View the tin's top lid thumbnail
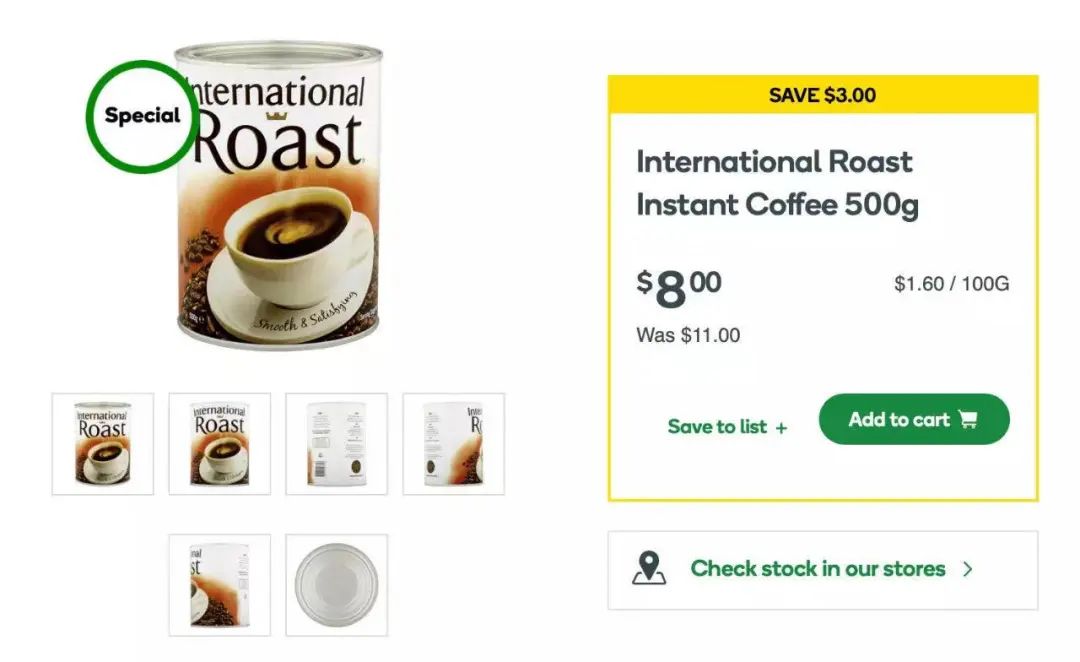The image size is (1080, 662). pos(336,585)
